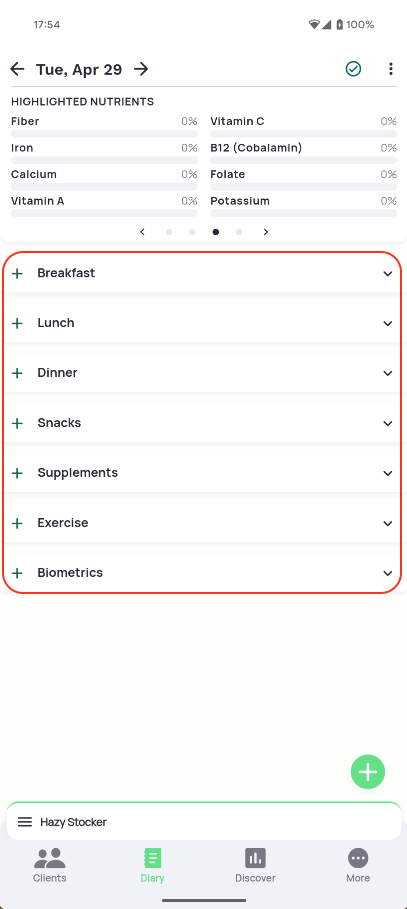This screenshot has height=909, width=407.
Task: Expand the Exercise section chevron
Action: pos(388,523)
